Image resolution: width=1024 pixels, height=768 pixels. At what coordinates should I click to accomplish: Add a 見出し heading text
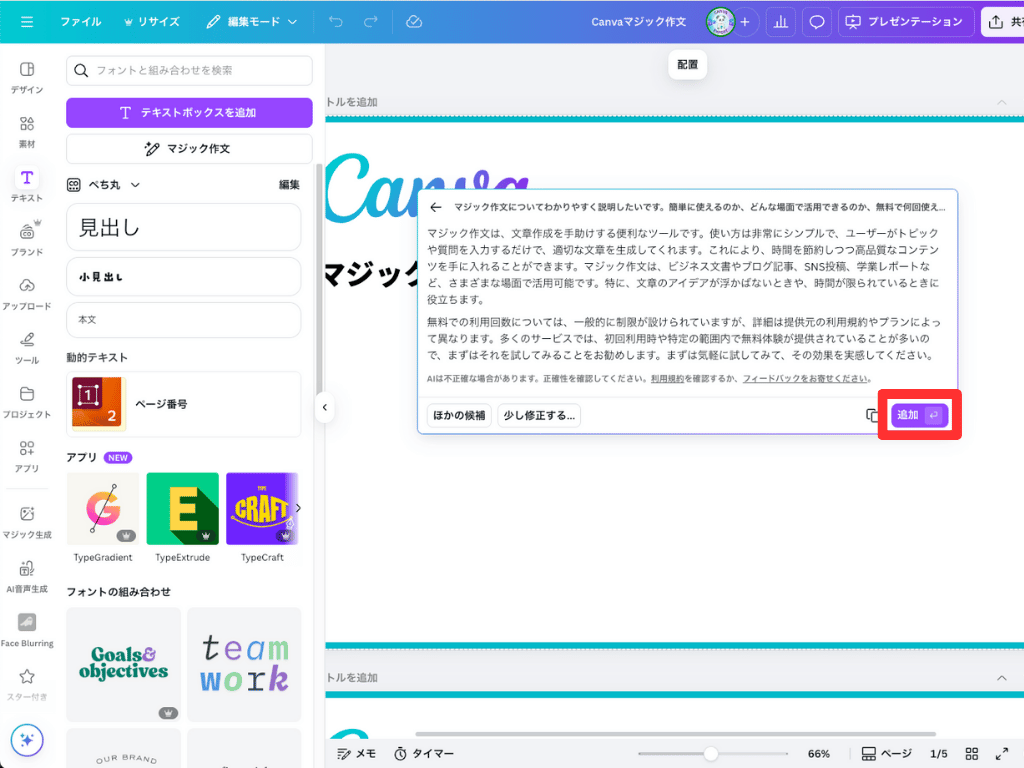(x=184, y=227)
